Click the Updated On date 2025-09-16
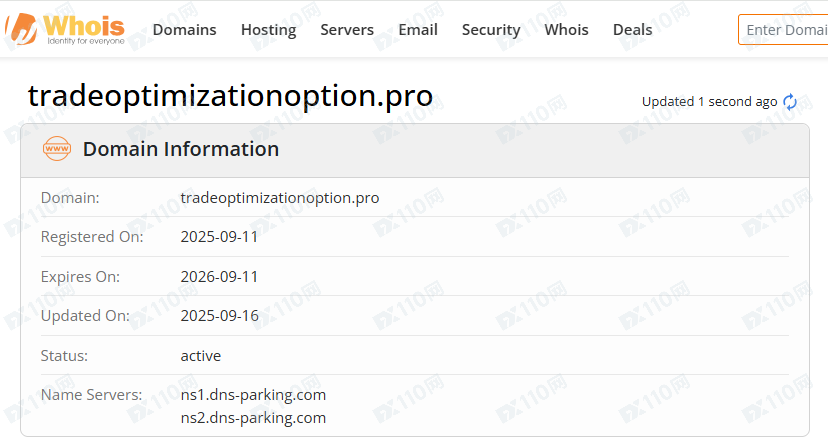 point(219,316)
